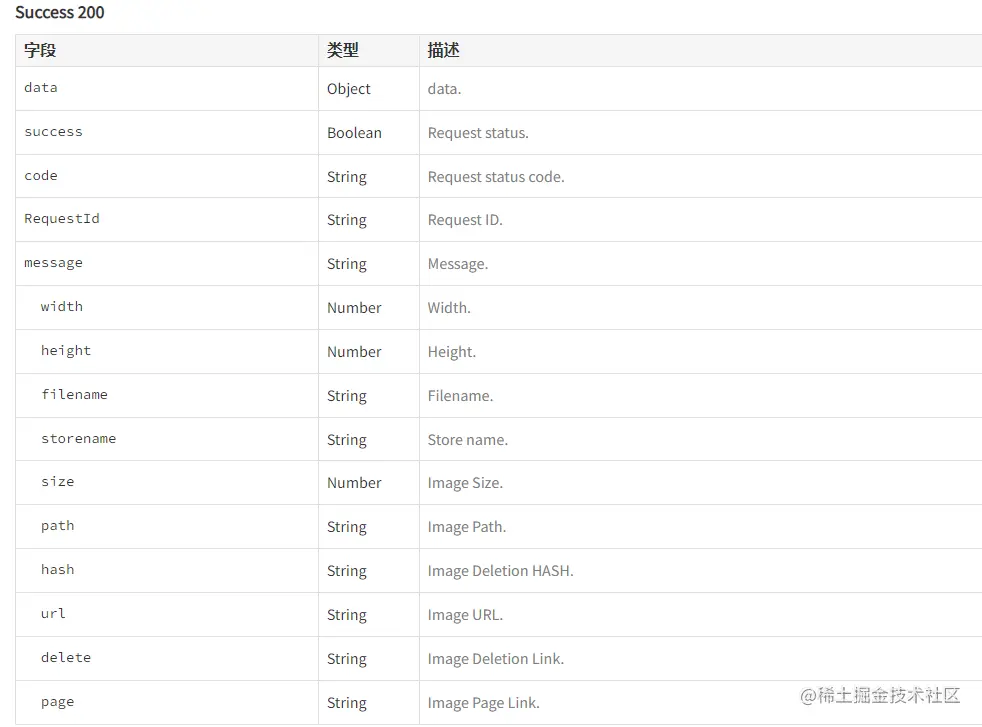Viewport: 982px width, 727px height.
Task: Click the 'Boolean' type for success
Action: click(354, 133)
